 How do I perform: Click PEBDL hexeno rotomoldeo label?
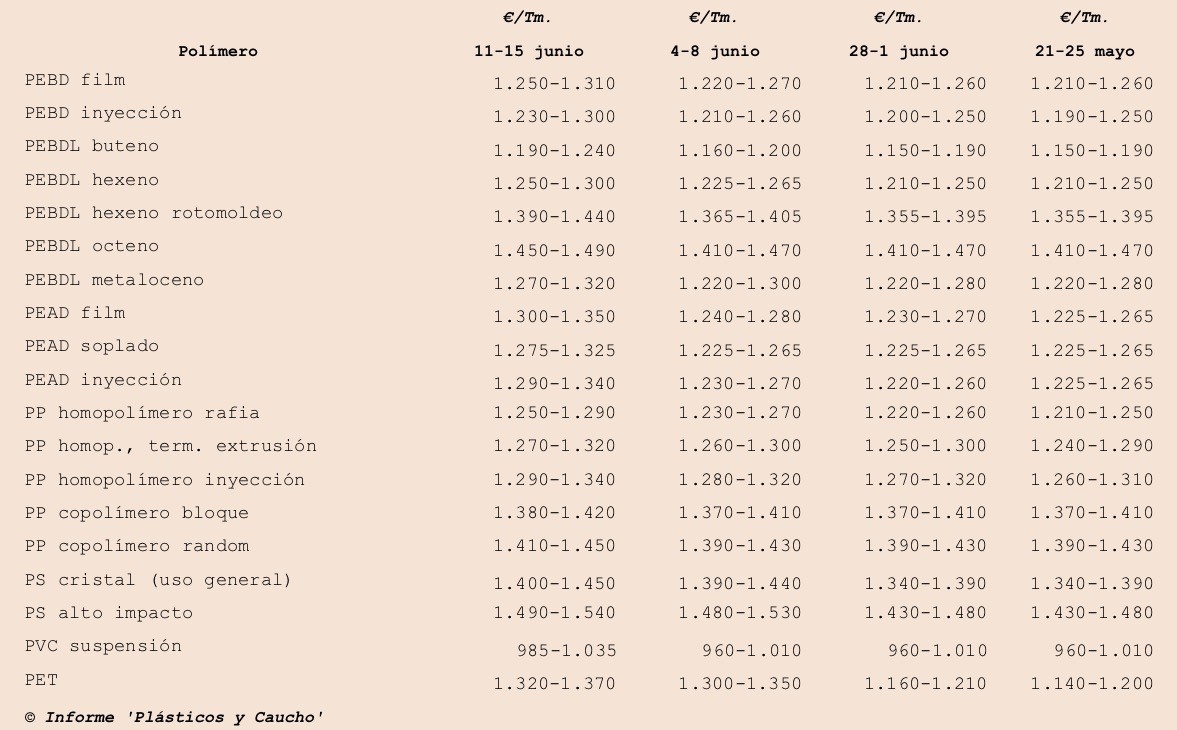coord(154,212)
